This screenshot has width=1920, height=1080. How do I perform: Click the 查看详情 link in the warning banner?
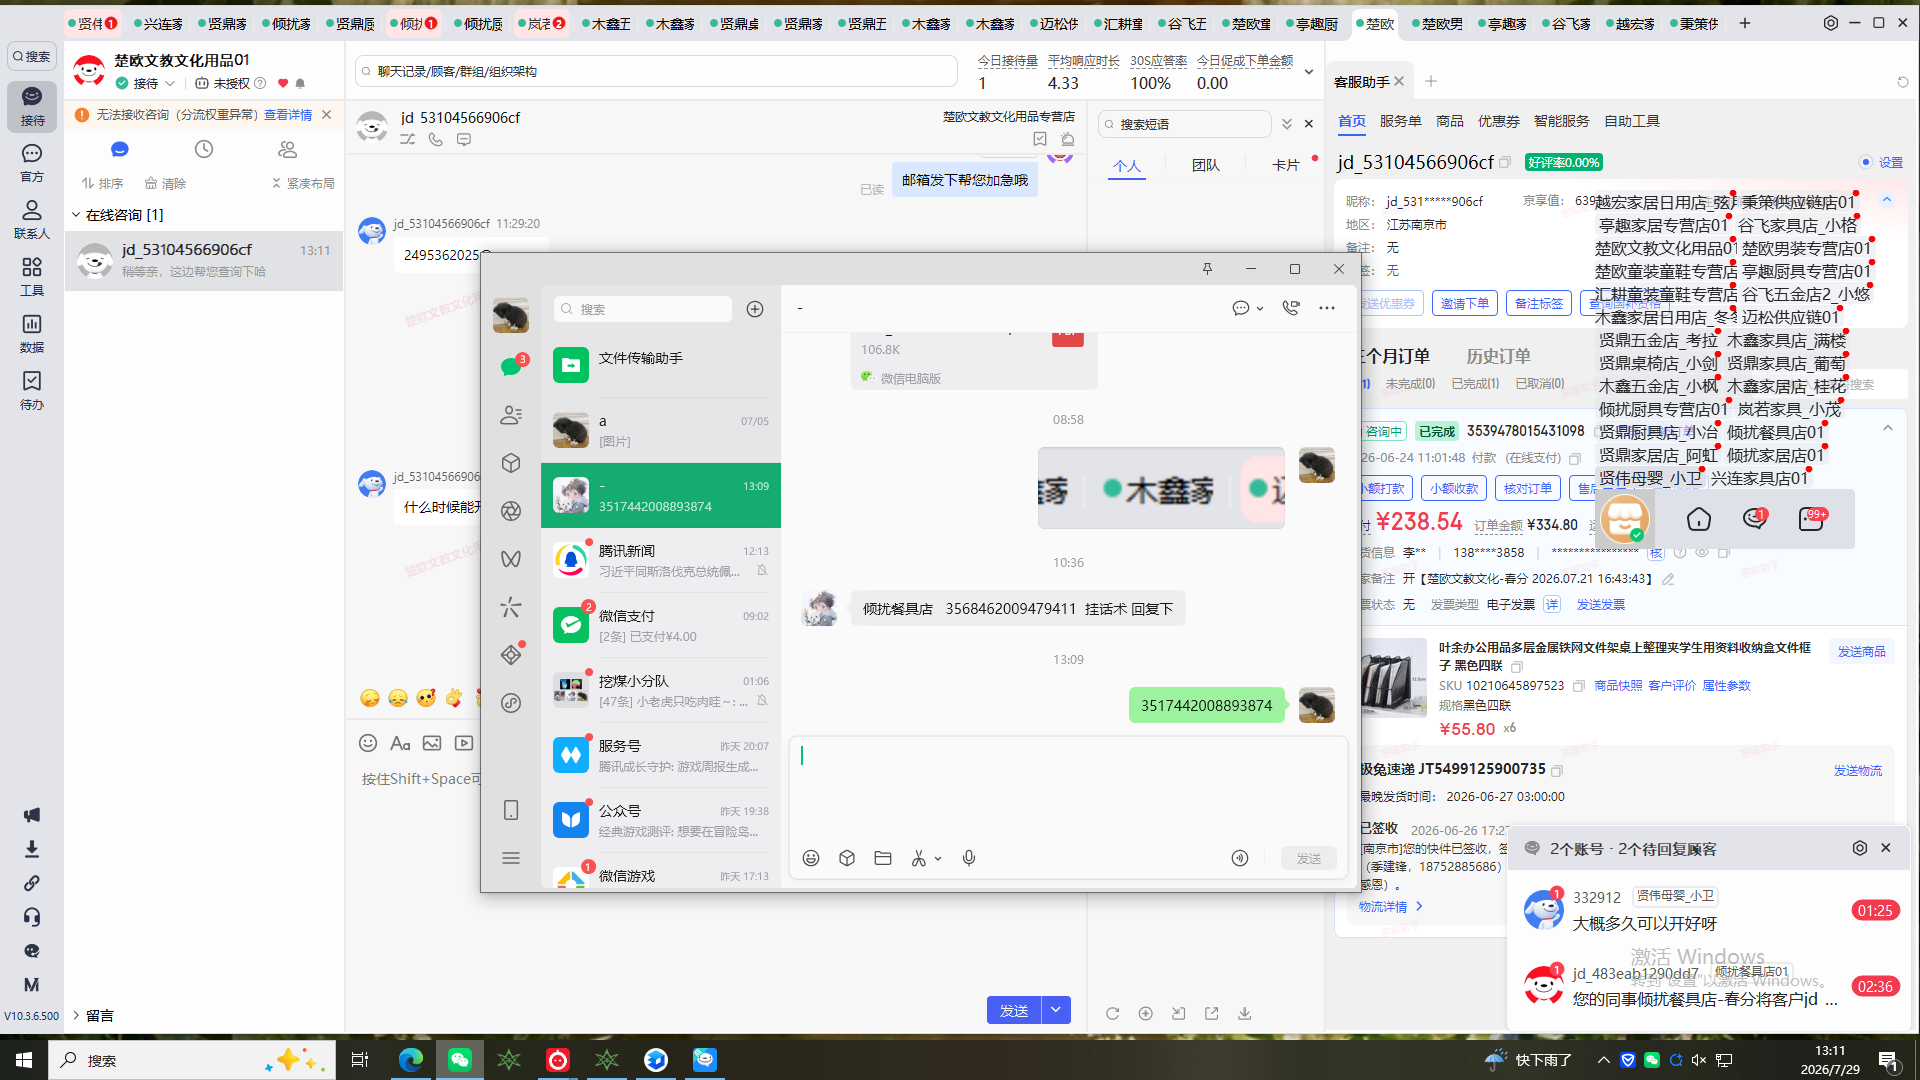(x=288, y=115)
